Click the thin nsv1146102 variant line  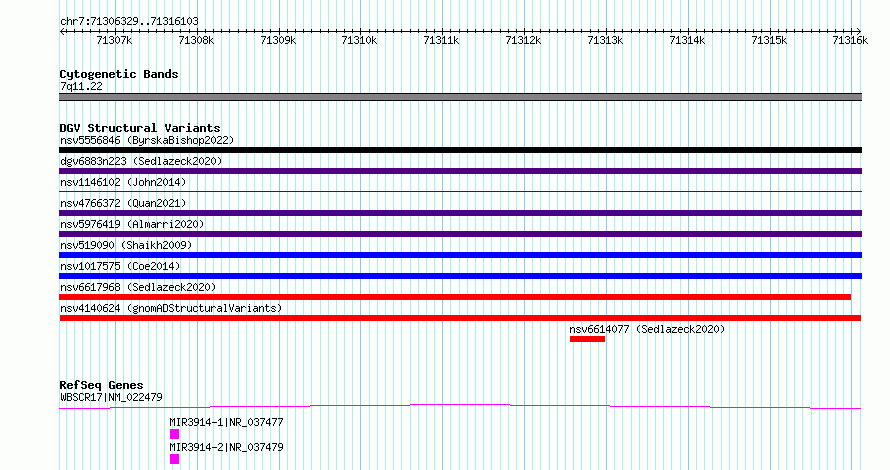tap(460, 192)
